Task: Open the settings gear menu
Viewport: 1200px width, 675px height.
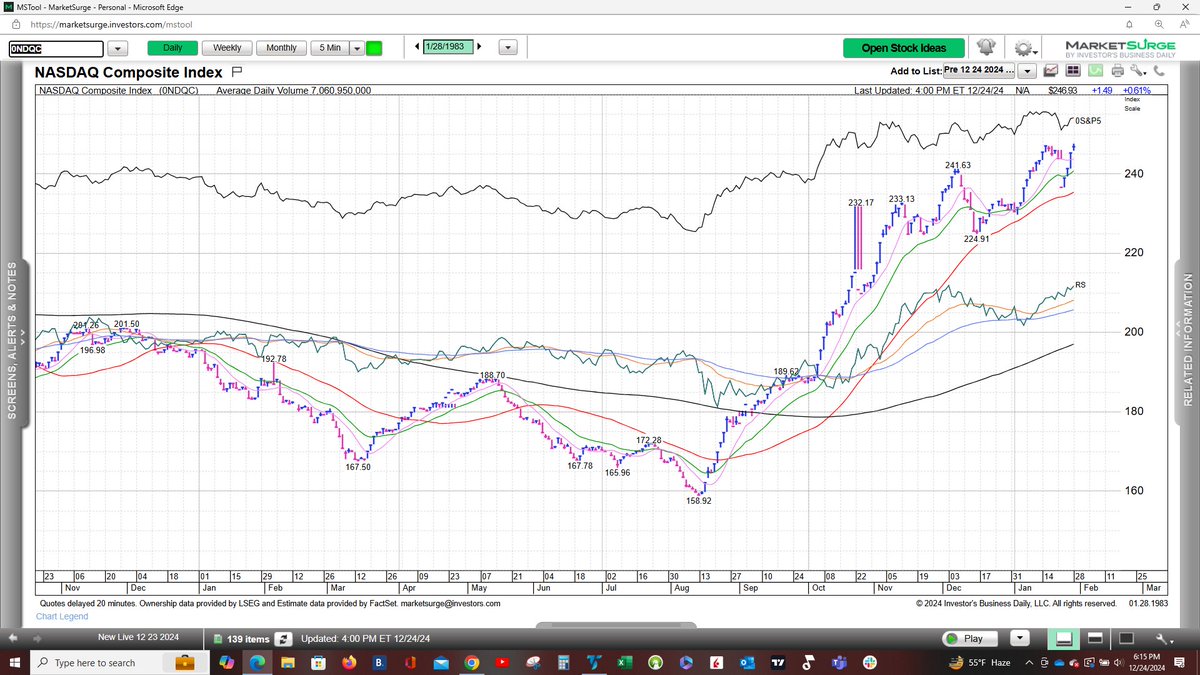Action: tap(1024, 48)
